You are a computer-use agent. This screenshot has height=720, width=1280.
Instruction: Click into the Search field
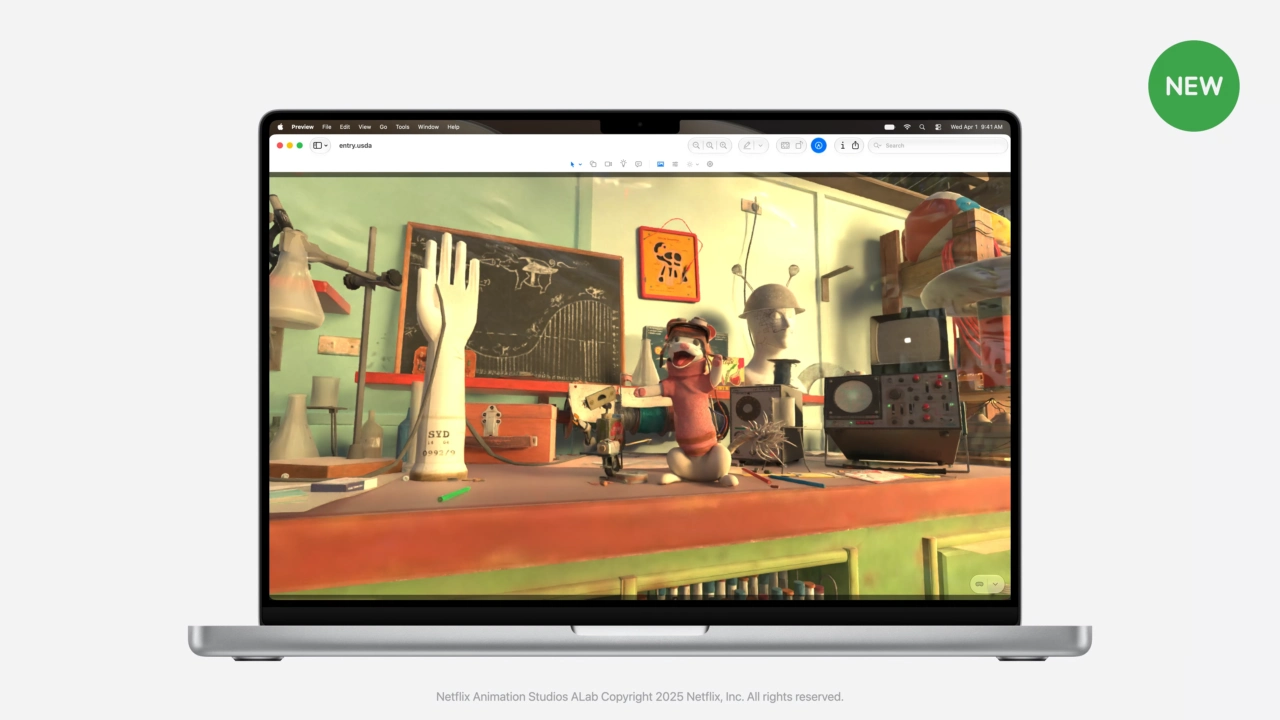click(x=938, y=145)
